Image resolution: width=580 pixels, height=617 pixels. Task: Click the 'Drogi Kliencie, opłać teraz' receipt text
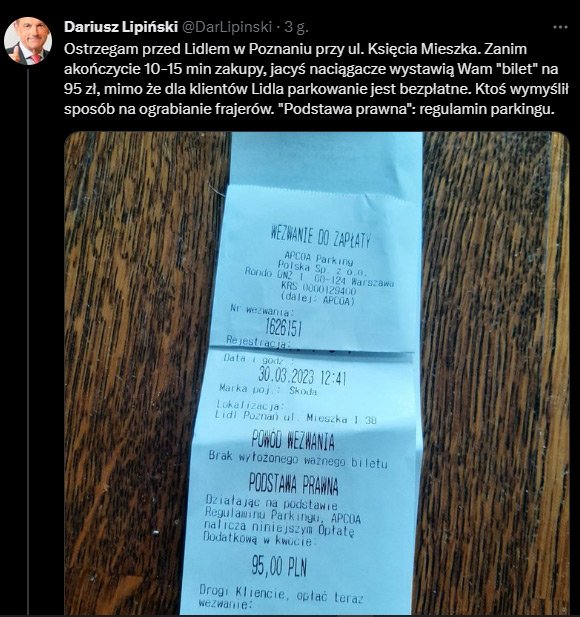(x=281, y=594)
